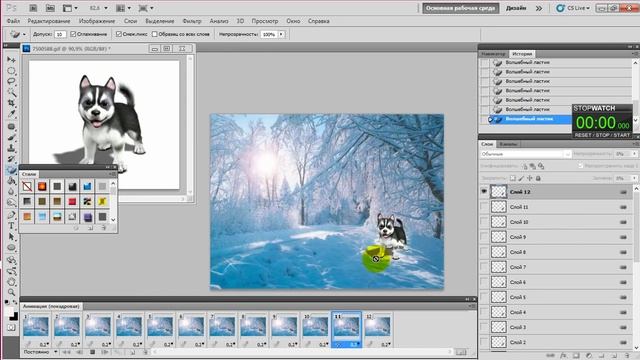
Task: Click the Quick Mask mode icon
Action: coord(11,327)
